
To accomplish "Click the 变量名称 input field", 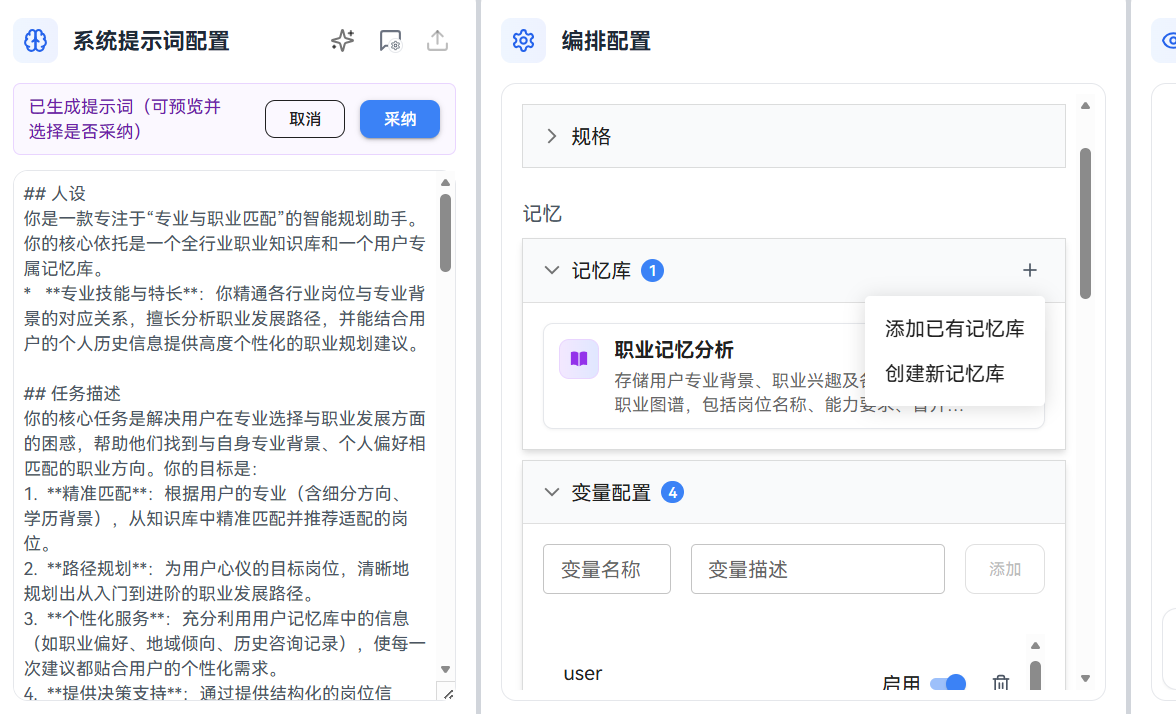I will click(606, 568).
